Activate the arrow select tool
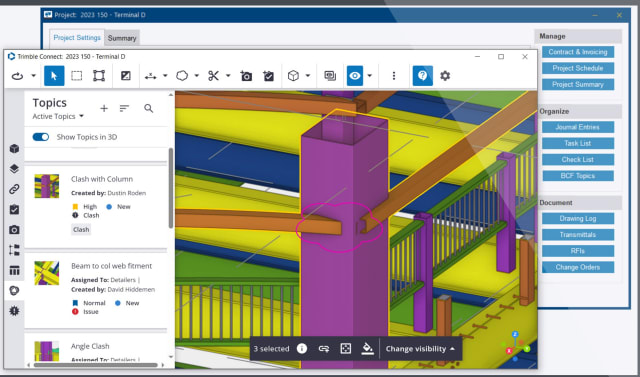Viewport: 640px width, 377px height. pos(54,76)
